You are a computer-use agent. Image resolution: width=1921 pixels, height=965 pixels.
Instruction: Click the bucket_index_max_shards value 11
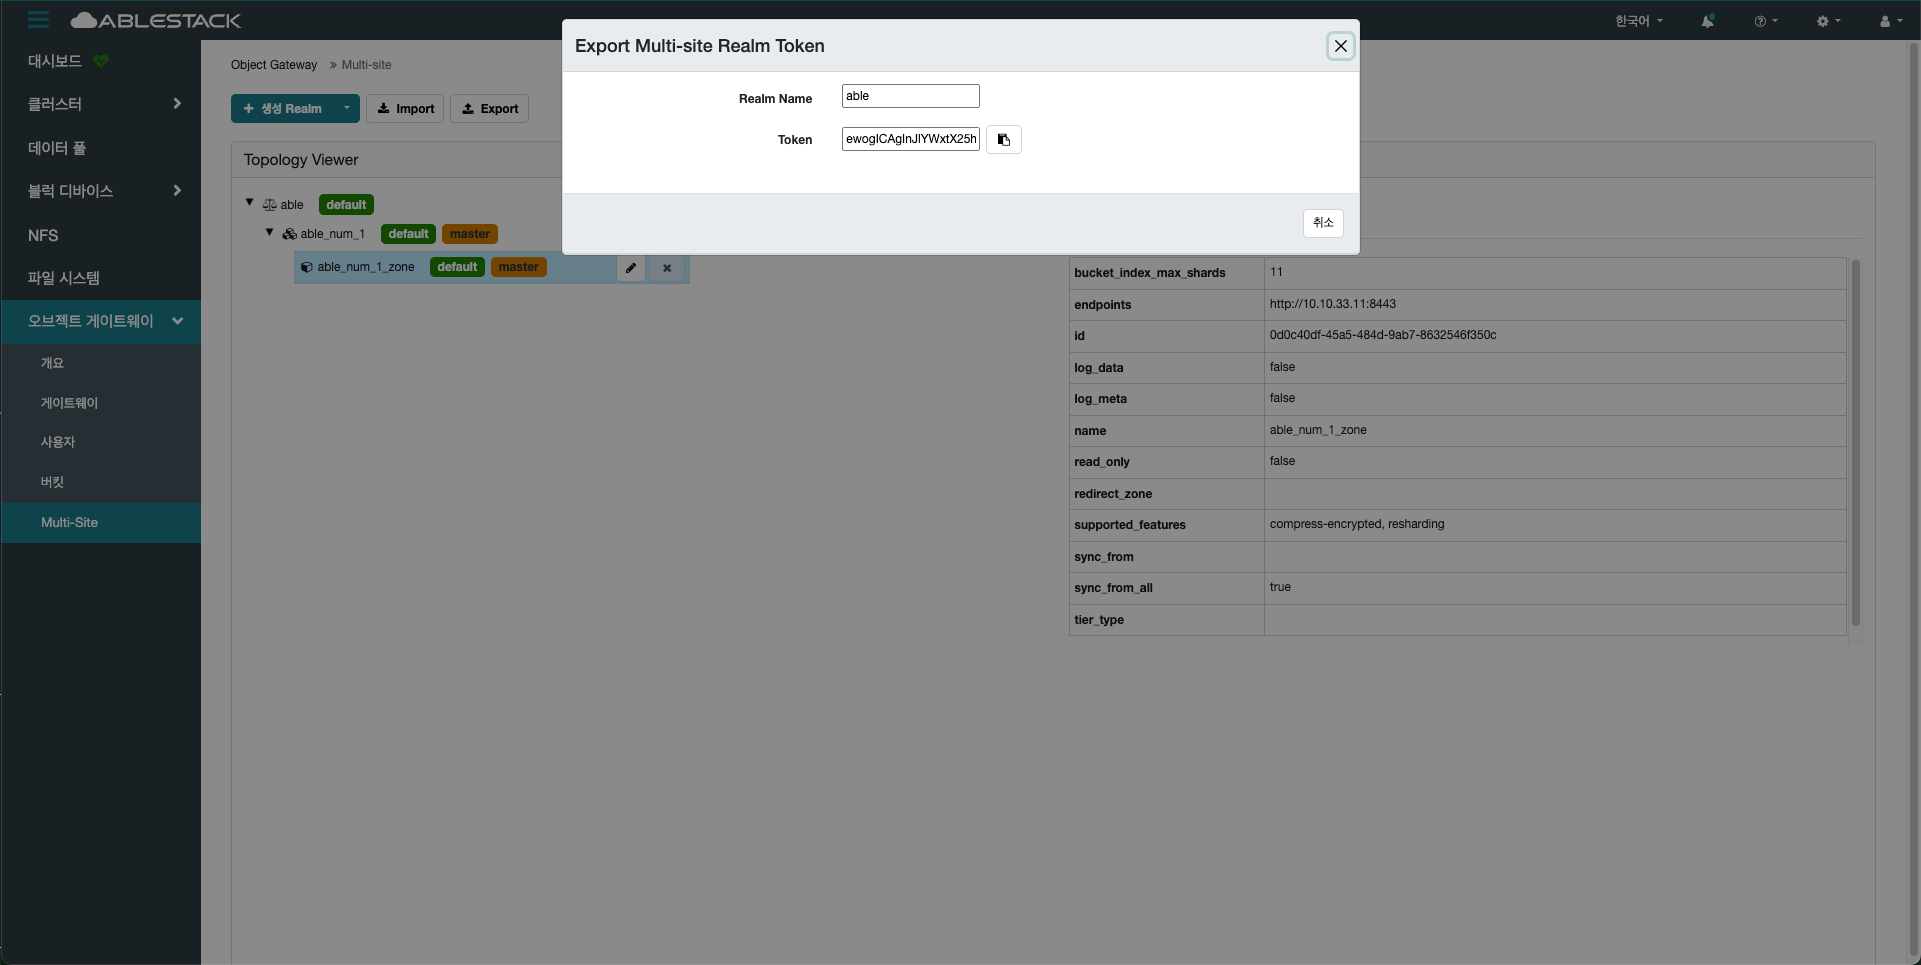(1276, 272)
